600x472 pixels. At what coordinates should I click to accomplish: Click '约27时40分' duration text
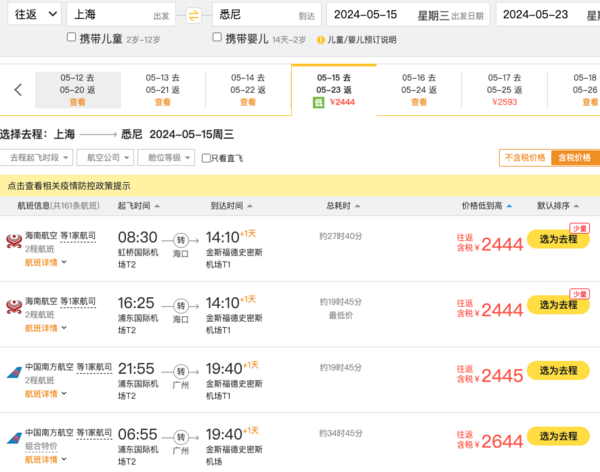pyautogui.click(x=341, y=236)
